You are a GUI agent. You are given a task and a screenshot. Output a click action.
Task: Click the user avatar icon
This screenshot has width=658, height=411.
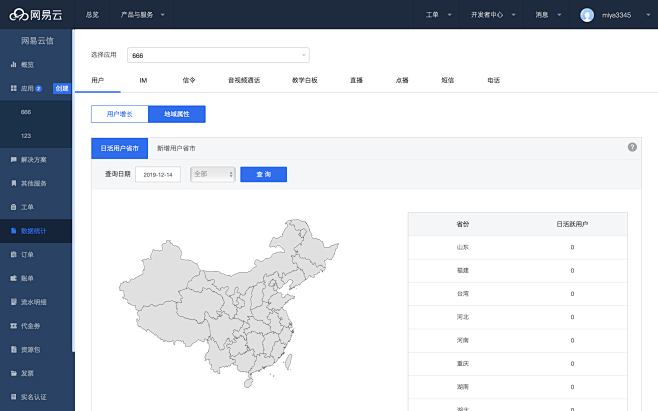click(x=586, y=15)
